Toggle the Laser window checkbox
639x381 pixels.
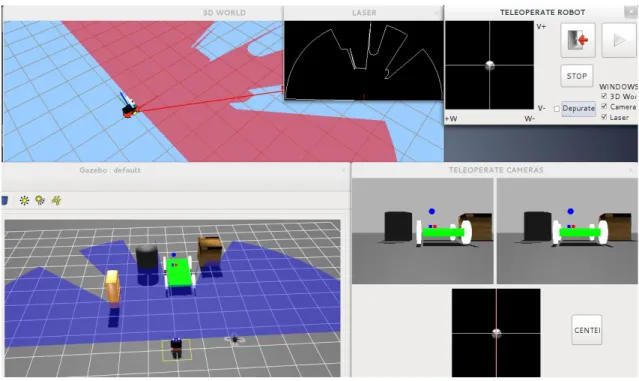click(604, 117)
